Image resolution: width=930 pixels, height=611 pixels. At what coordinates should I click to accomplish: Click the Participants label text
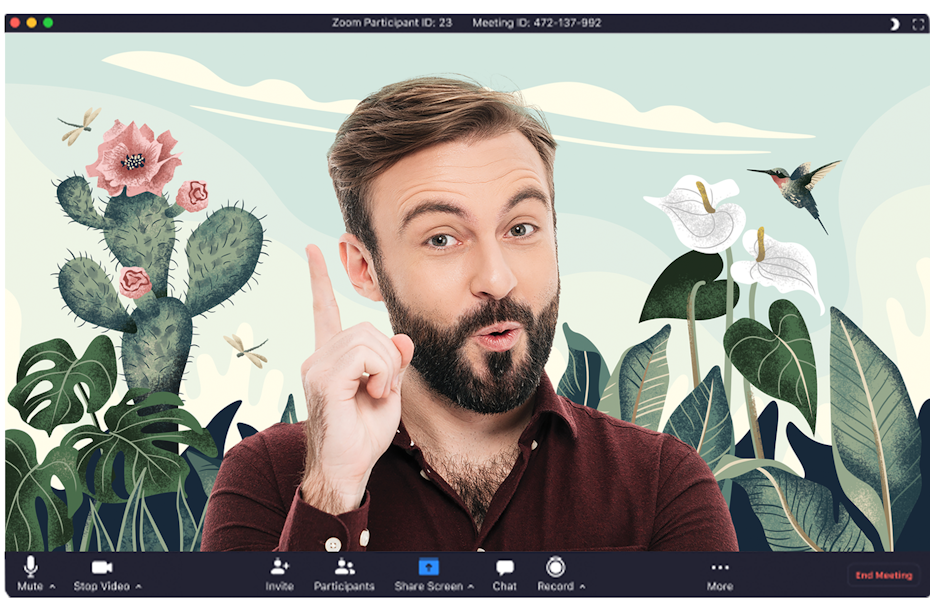tap(345, 586)
